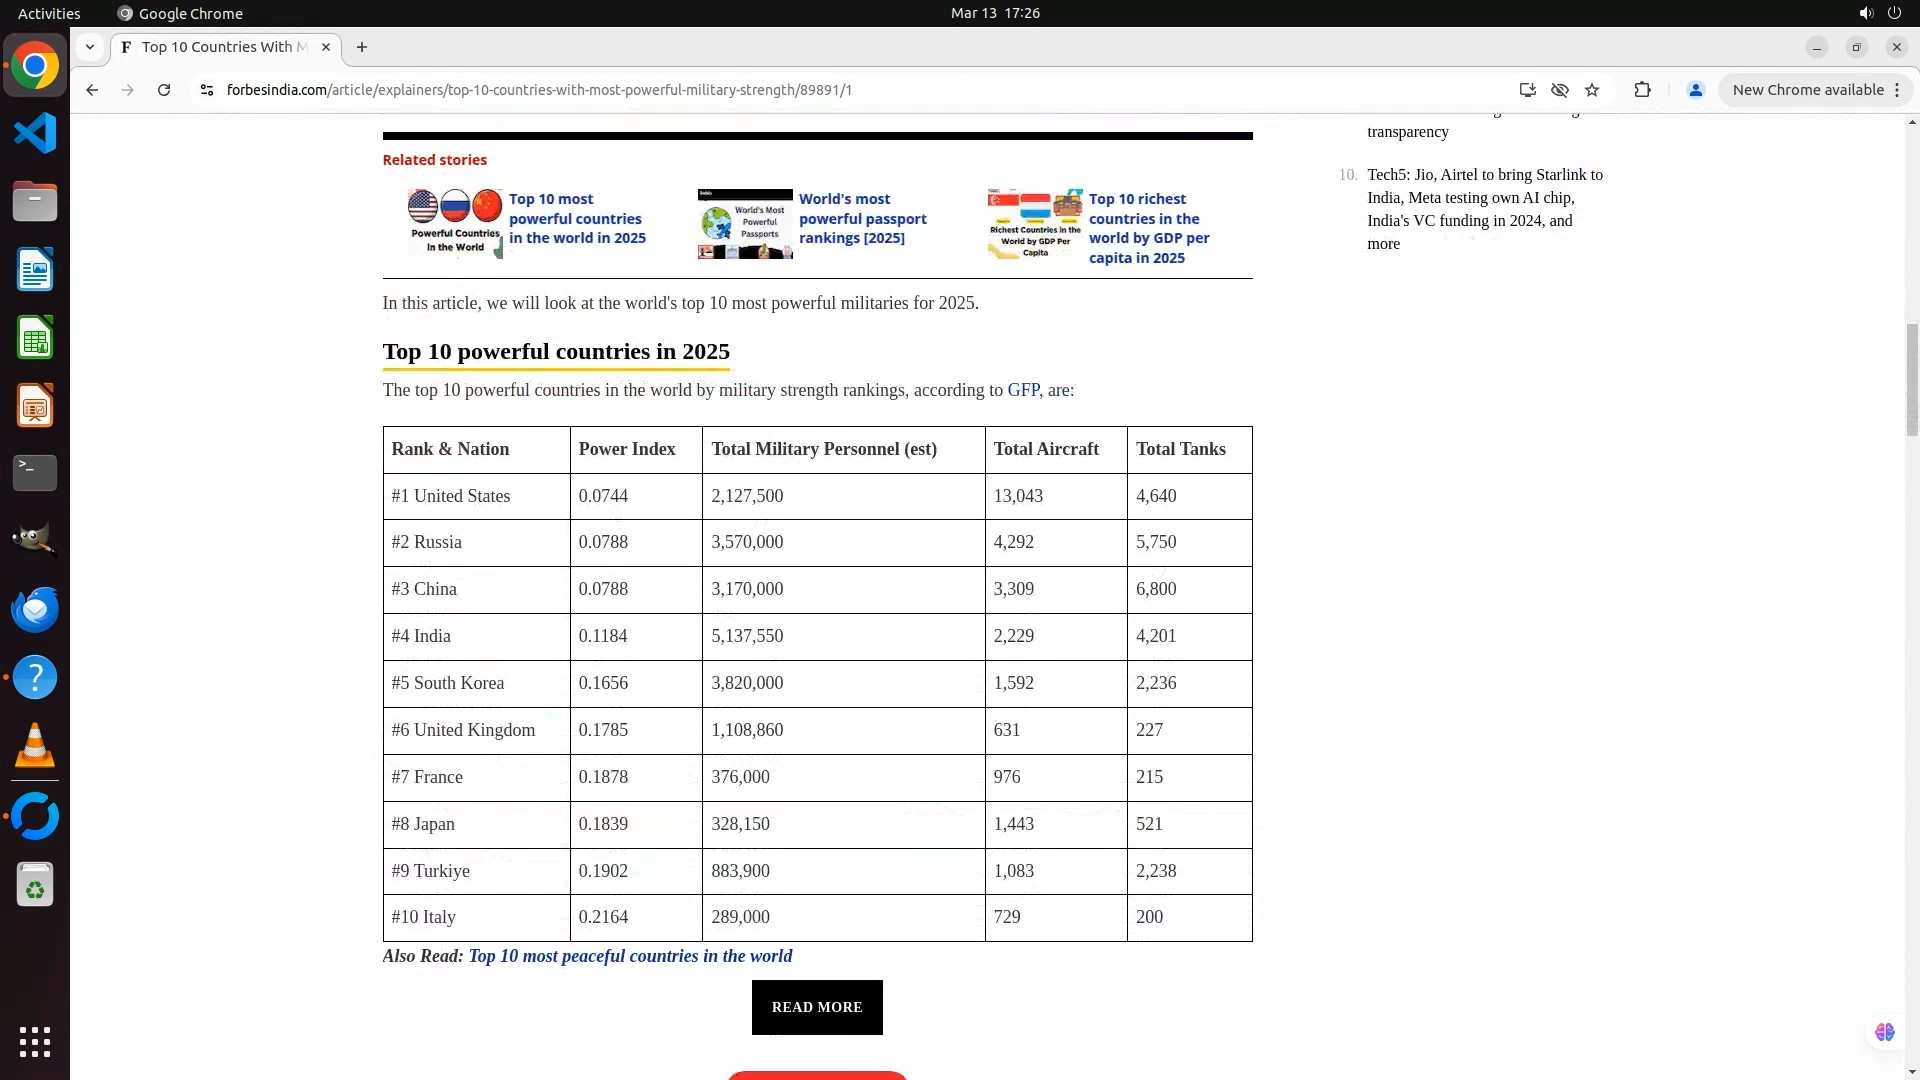Click the install app icon in address bar
This screenshot has width=1920, height=1080.
pyautogui.click(x=1527, y=90)
